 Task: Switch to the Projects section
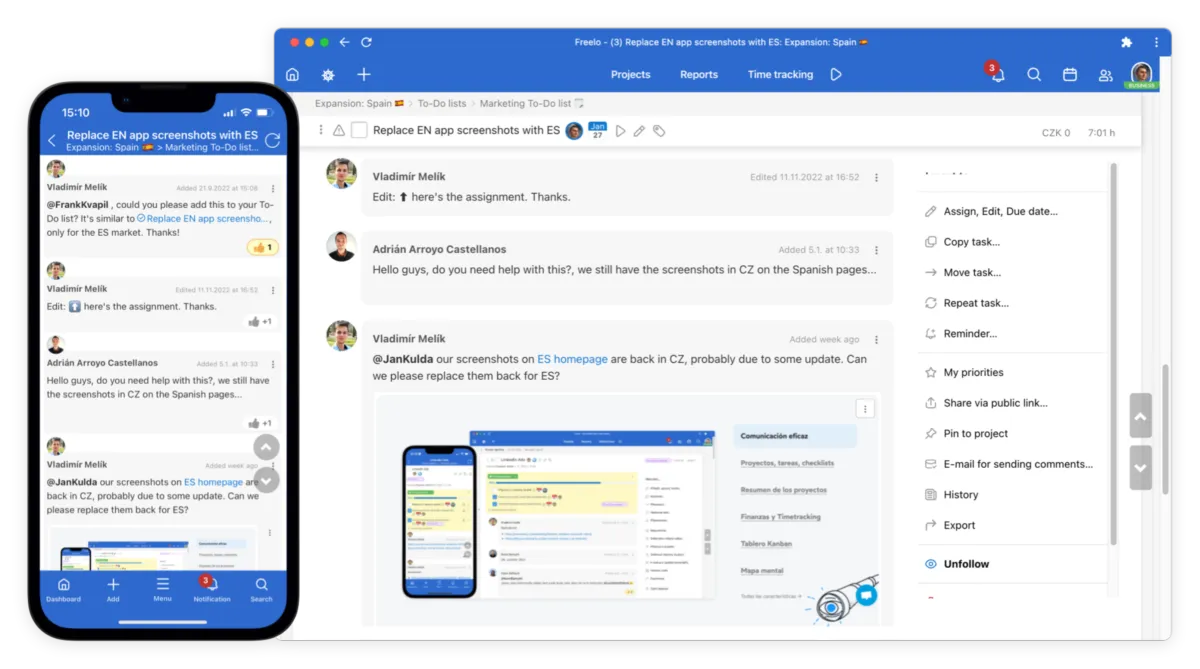pos(630,74)
